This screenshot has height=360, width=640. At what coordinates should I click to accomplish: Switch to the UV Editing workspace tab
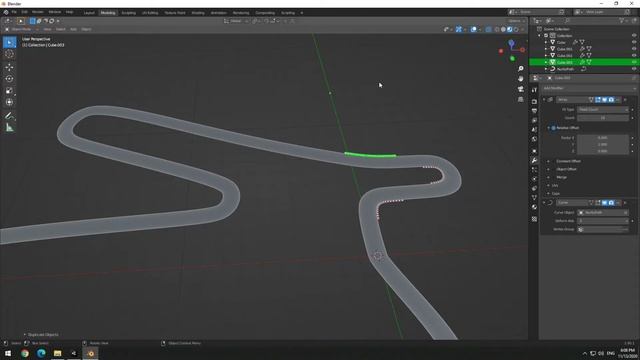point(150,13)
